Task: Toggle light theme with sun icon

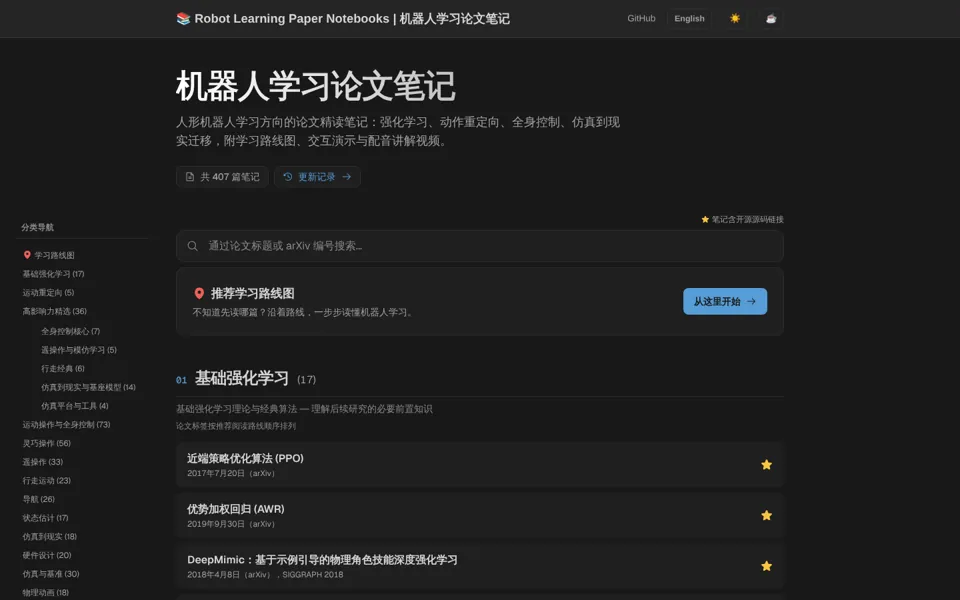Action: [735, 18]
